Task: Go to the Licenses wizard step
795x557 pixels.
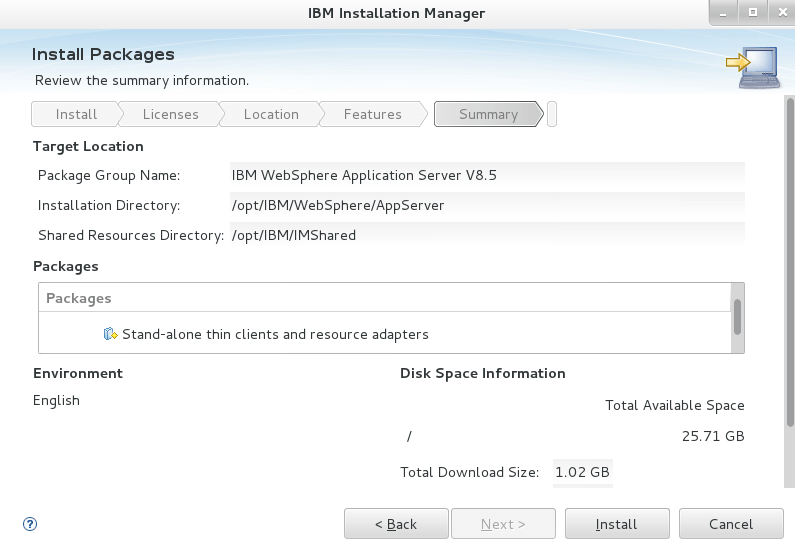Action: (x=170, y=114)
